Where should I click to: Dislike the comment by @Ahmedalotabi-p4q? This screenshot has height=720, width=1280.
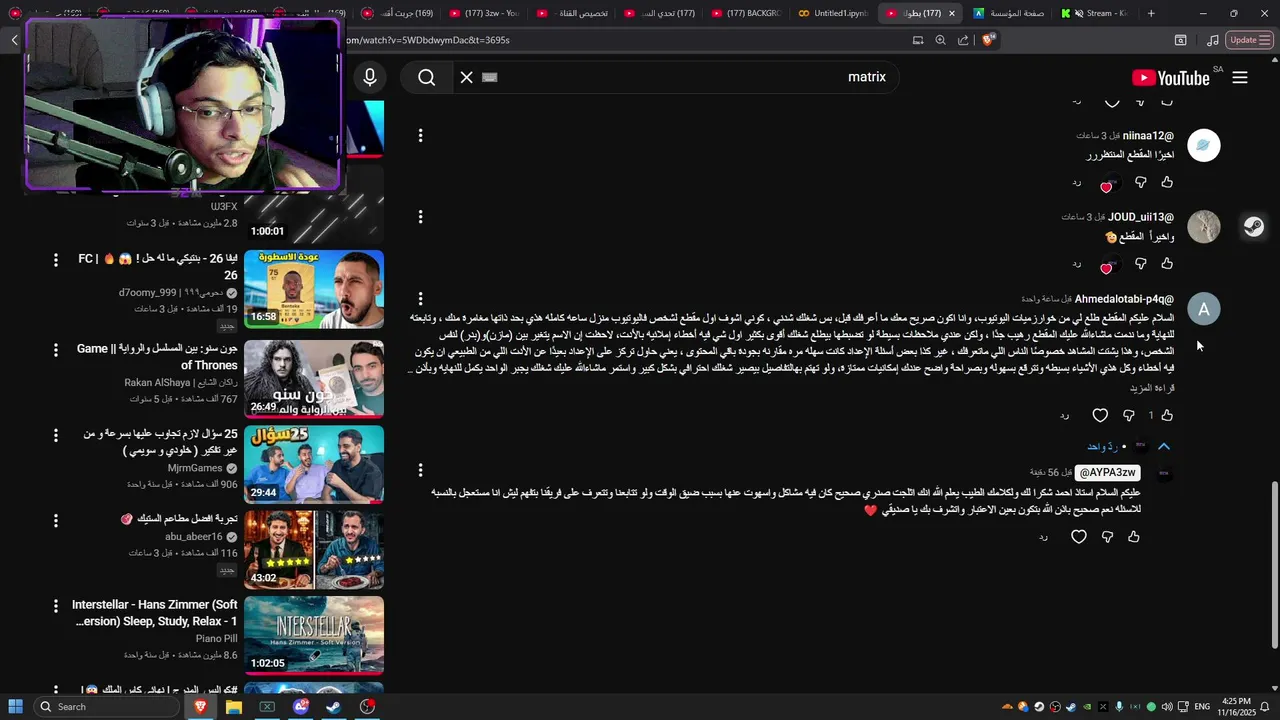click(x=1129, y=415)
